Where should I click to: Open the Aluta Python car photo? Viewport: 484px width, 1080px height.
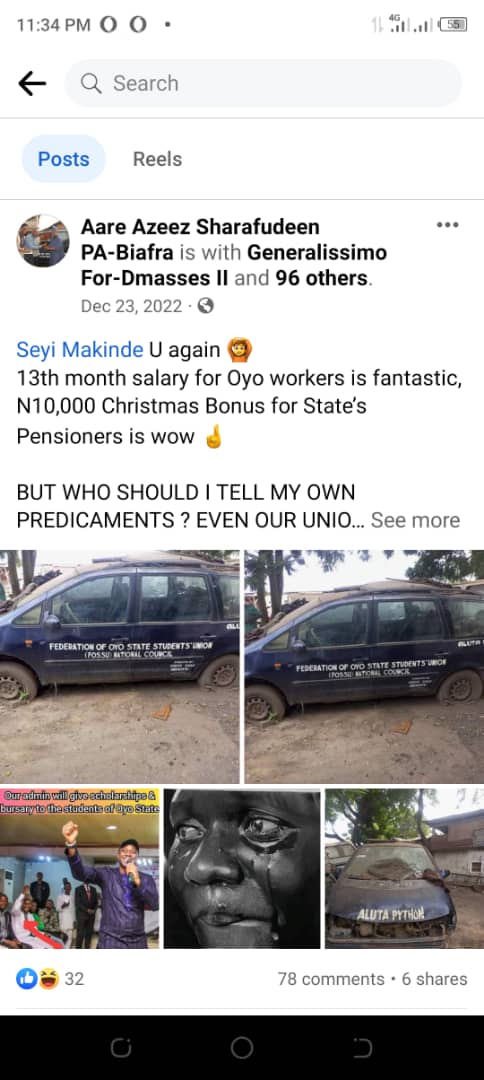pyautogui.click(x=405, y=869)
